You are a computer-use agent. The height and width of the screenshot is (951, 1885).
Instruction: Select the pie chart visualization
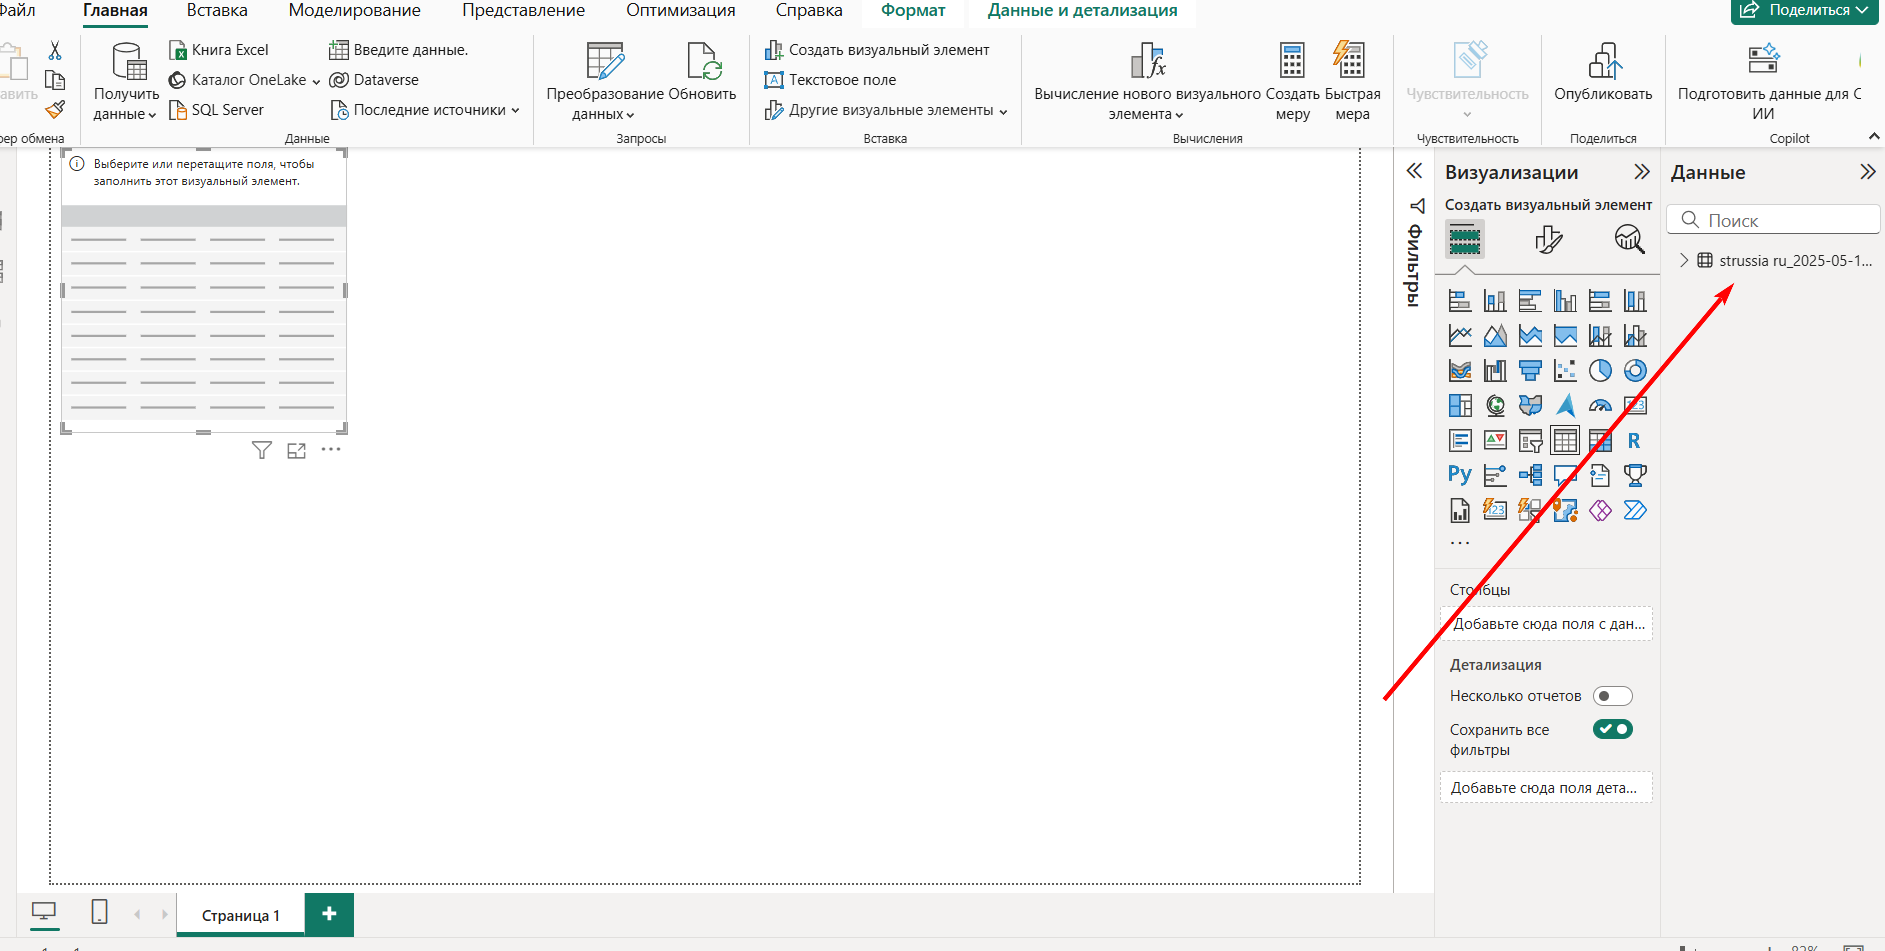pos(1600,371)
